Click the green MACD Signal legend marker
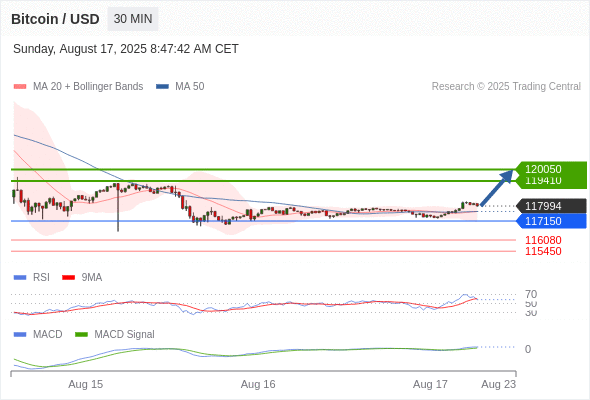590x400 pixels. click(81, 334)
